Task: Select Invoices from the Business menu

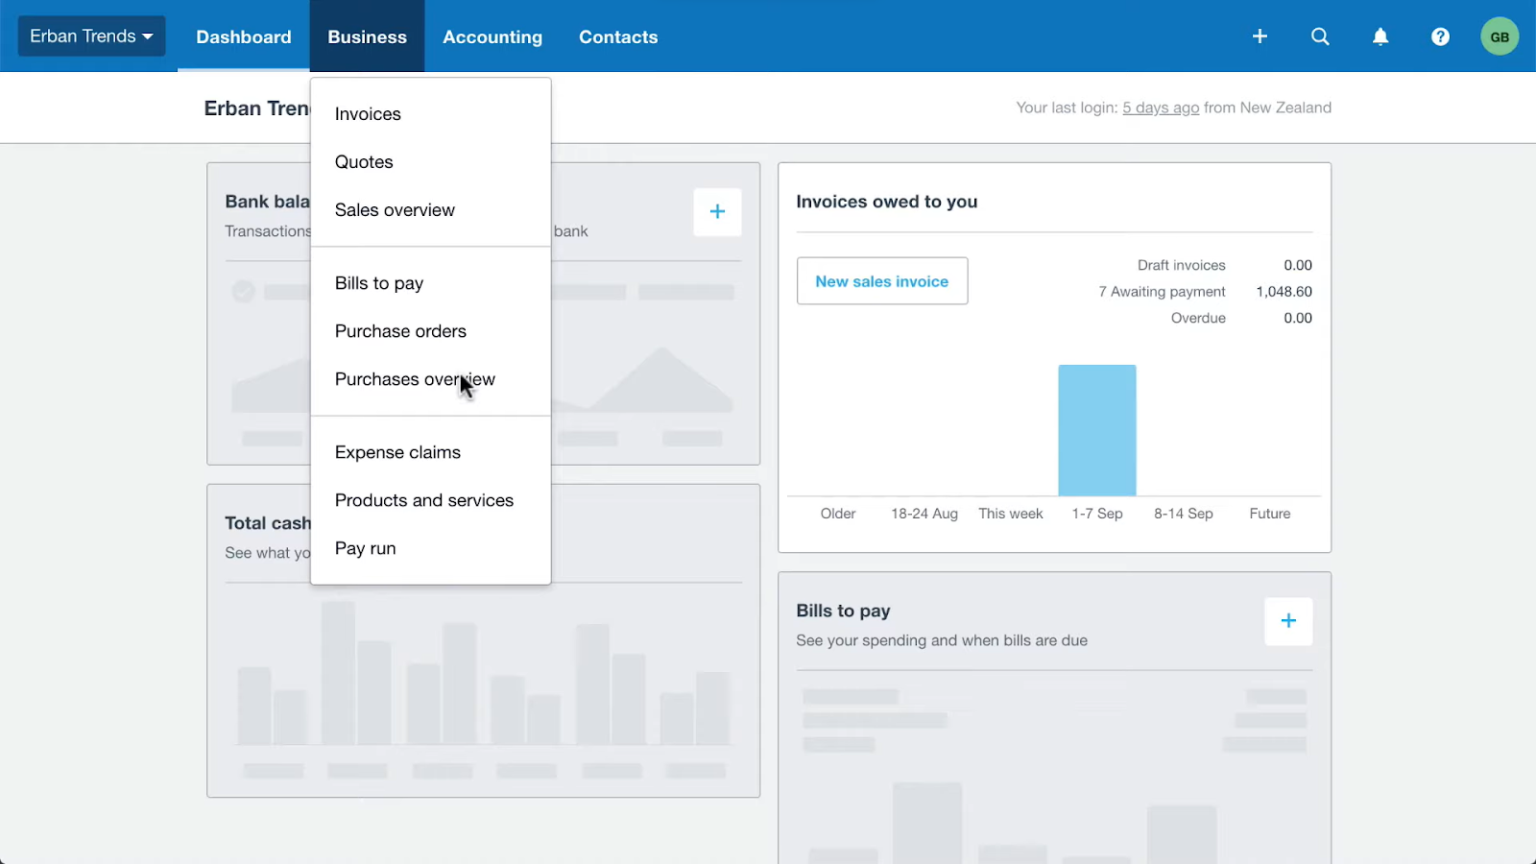Action: (368, 113)
